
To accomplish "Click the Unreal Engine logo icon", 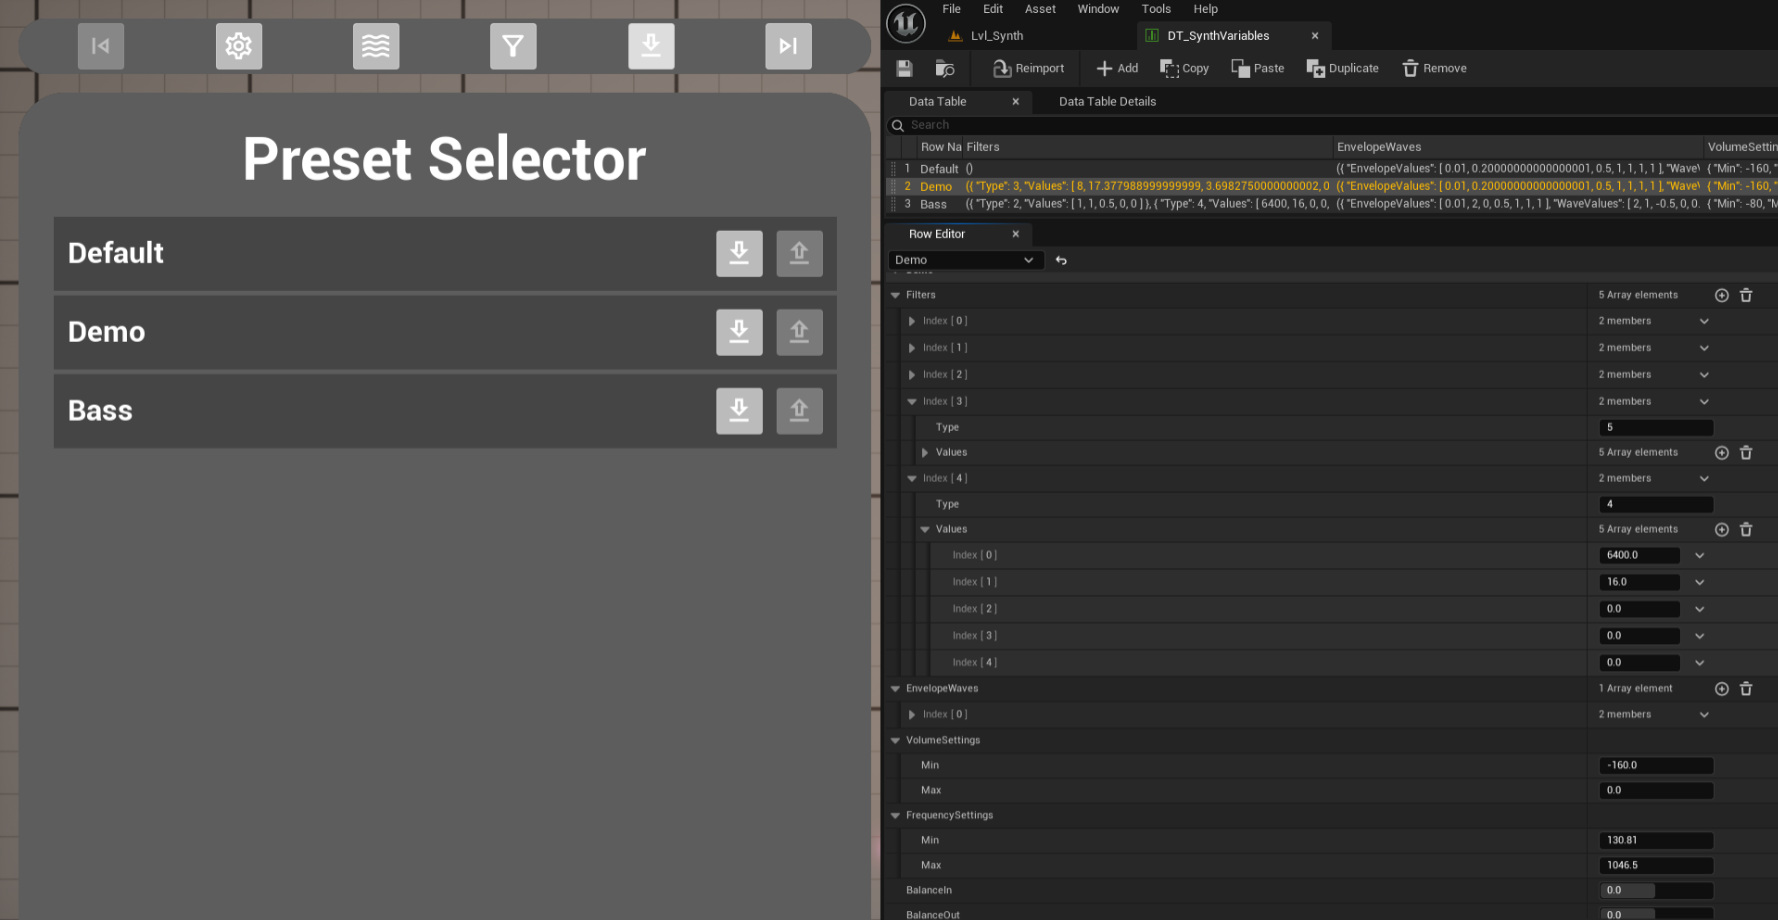I will [906, 23].
